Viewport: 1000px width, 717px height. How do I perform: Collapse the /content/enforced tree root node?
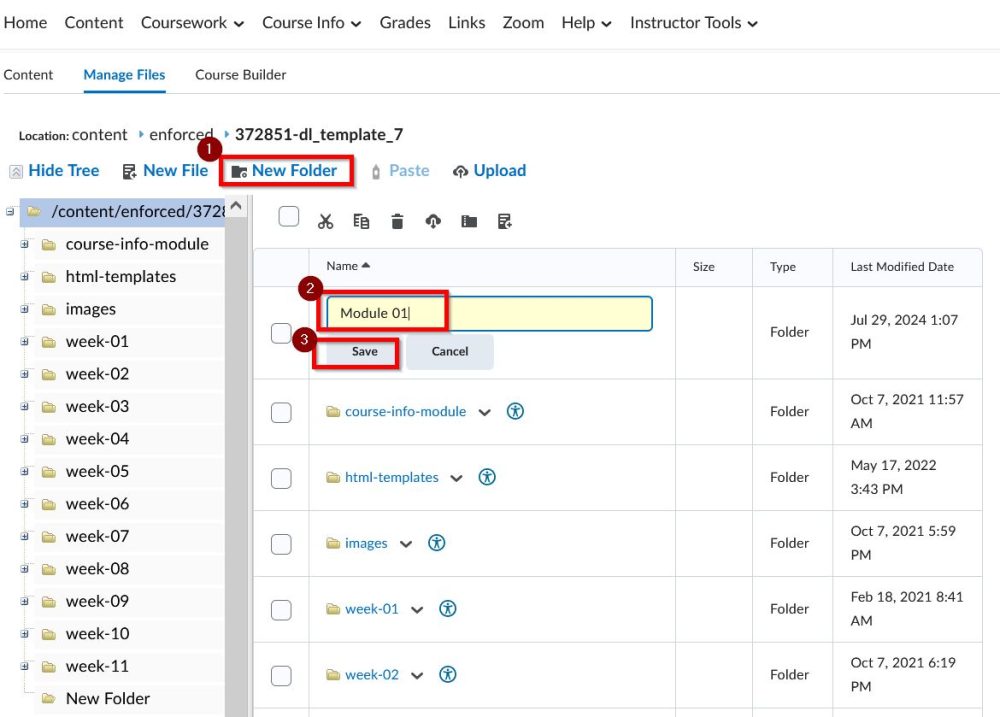[9, 211]
